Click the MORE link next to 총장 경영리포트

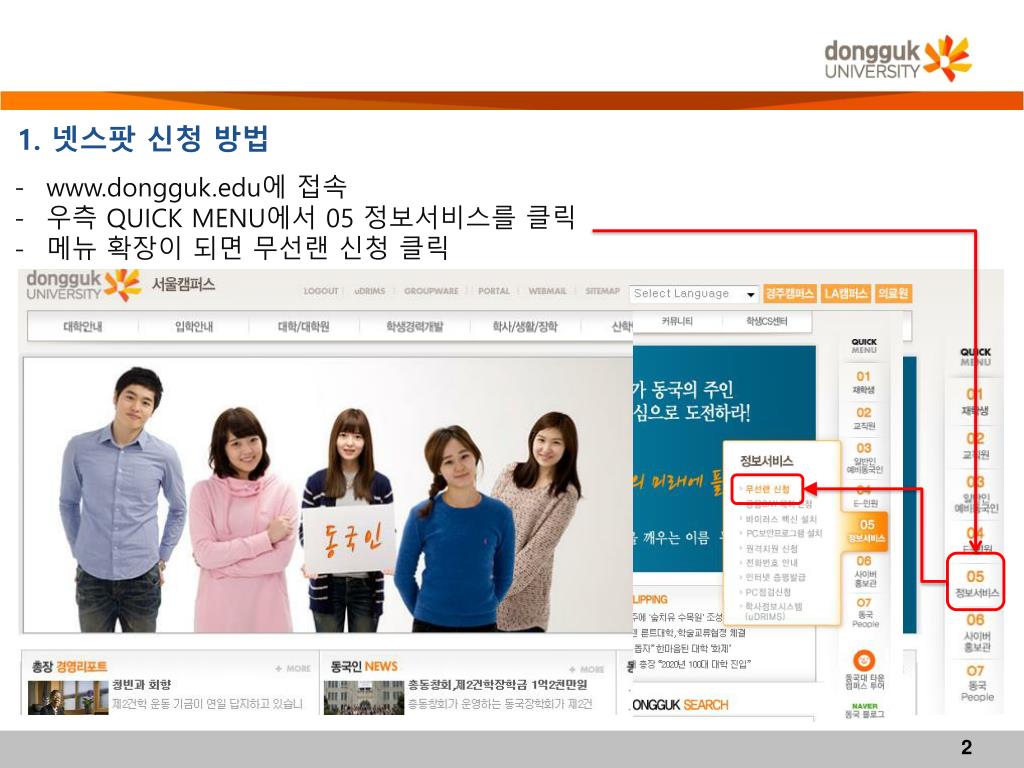click(x=293, y=669)
